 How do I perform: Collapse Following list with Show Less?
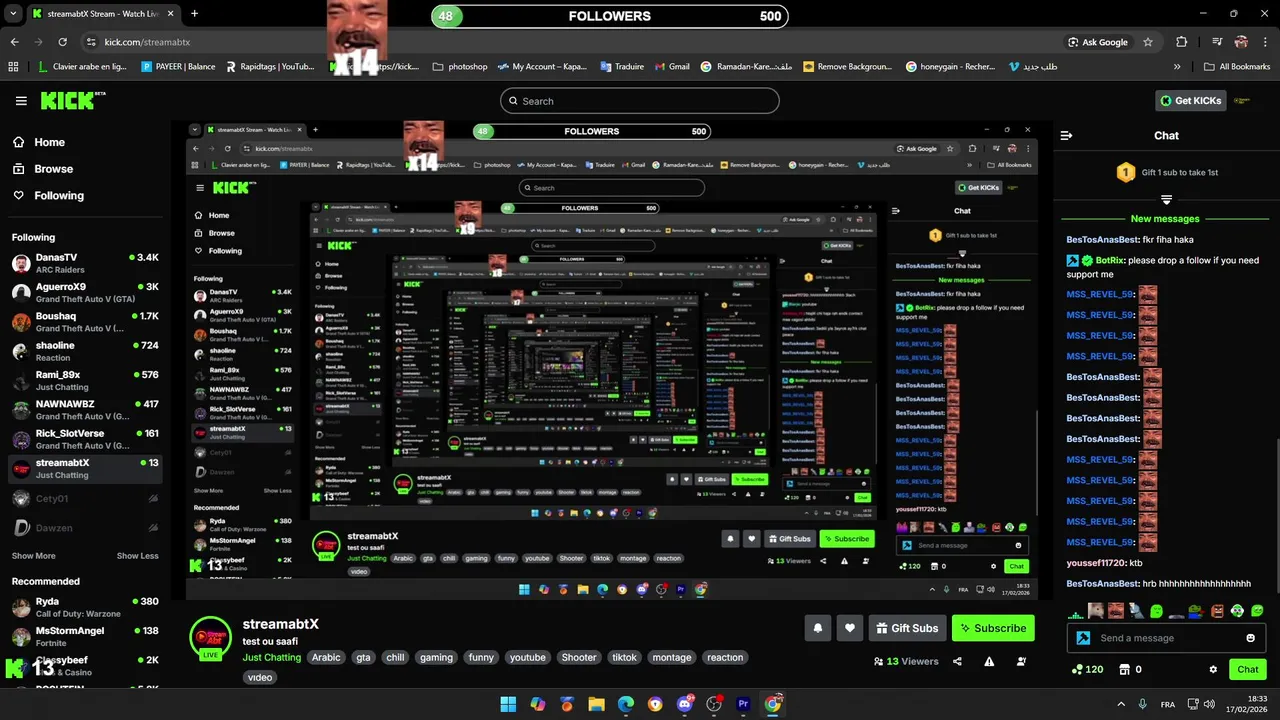pyautogui.click(x=137, y=556)
